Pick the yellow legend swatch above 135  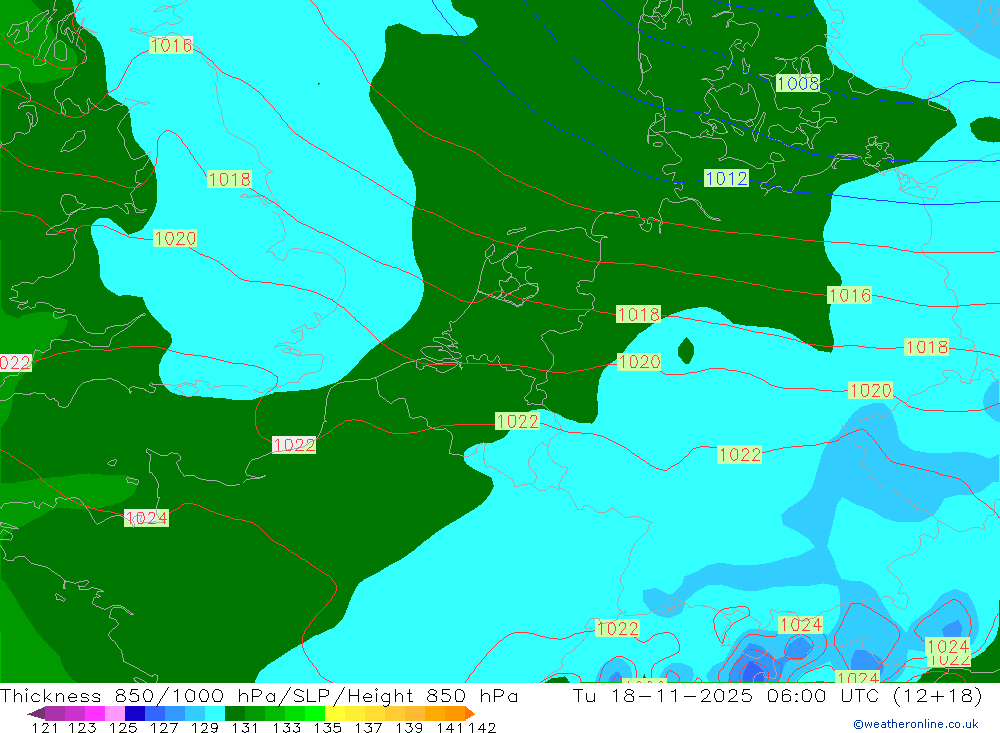[335, 713]
